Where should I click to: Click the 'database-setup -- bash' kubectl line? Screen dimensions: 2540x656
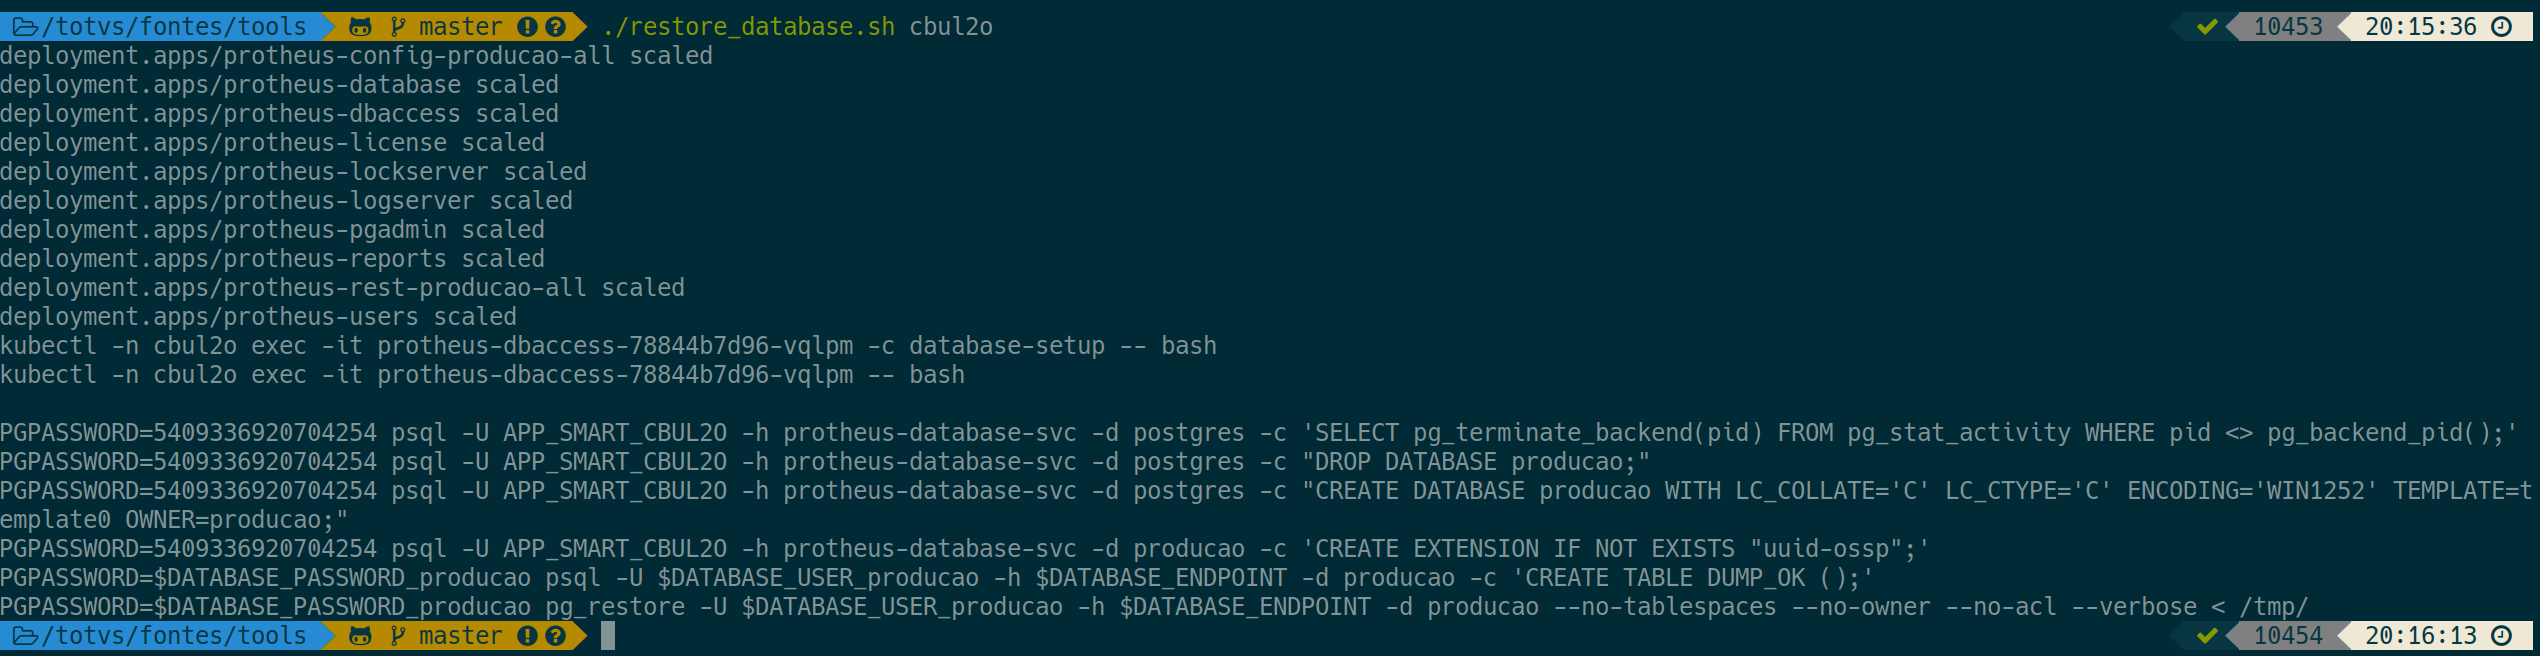pos(608,346)
